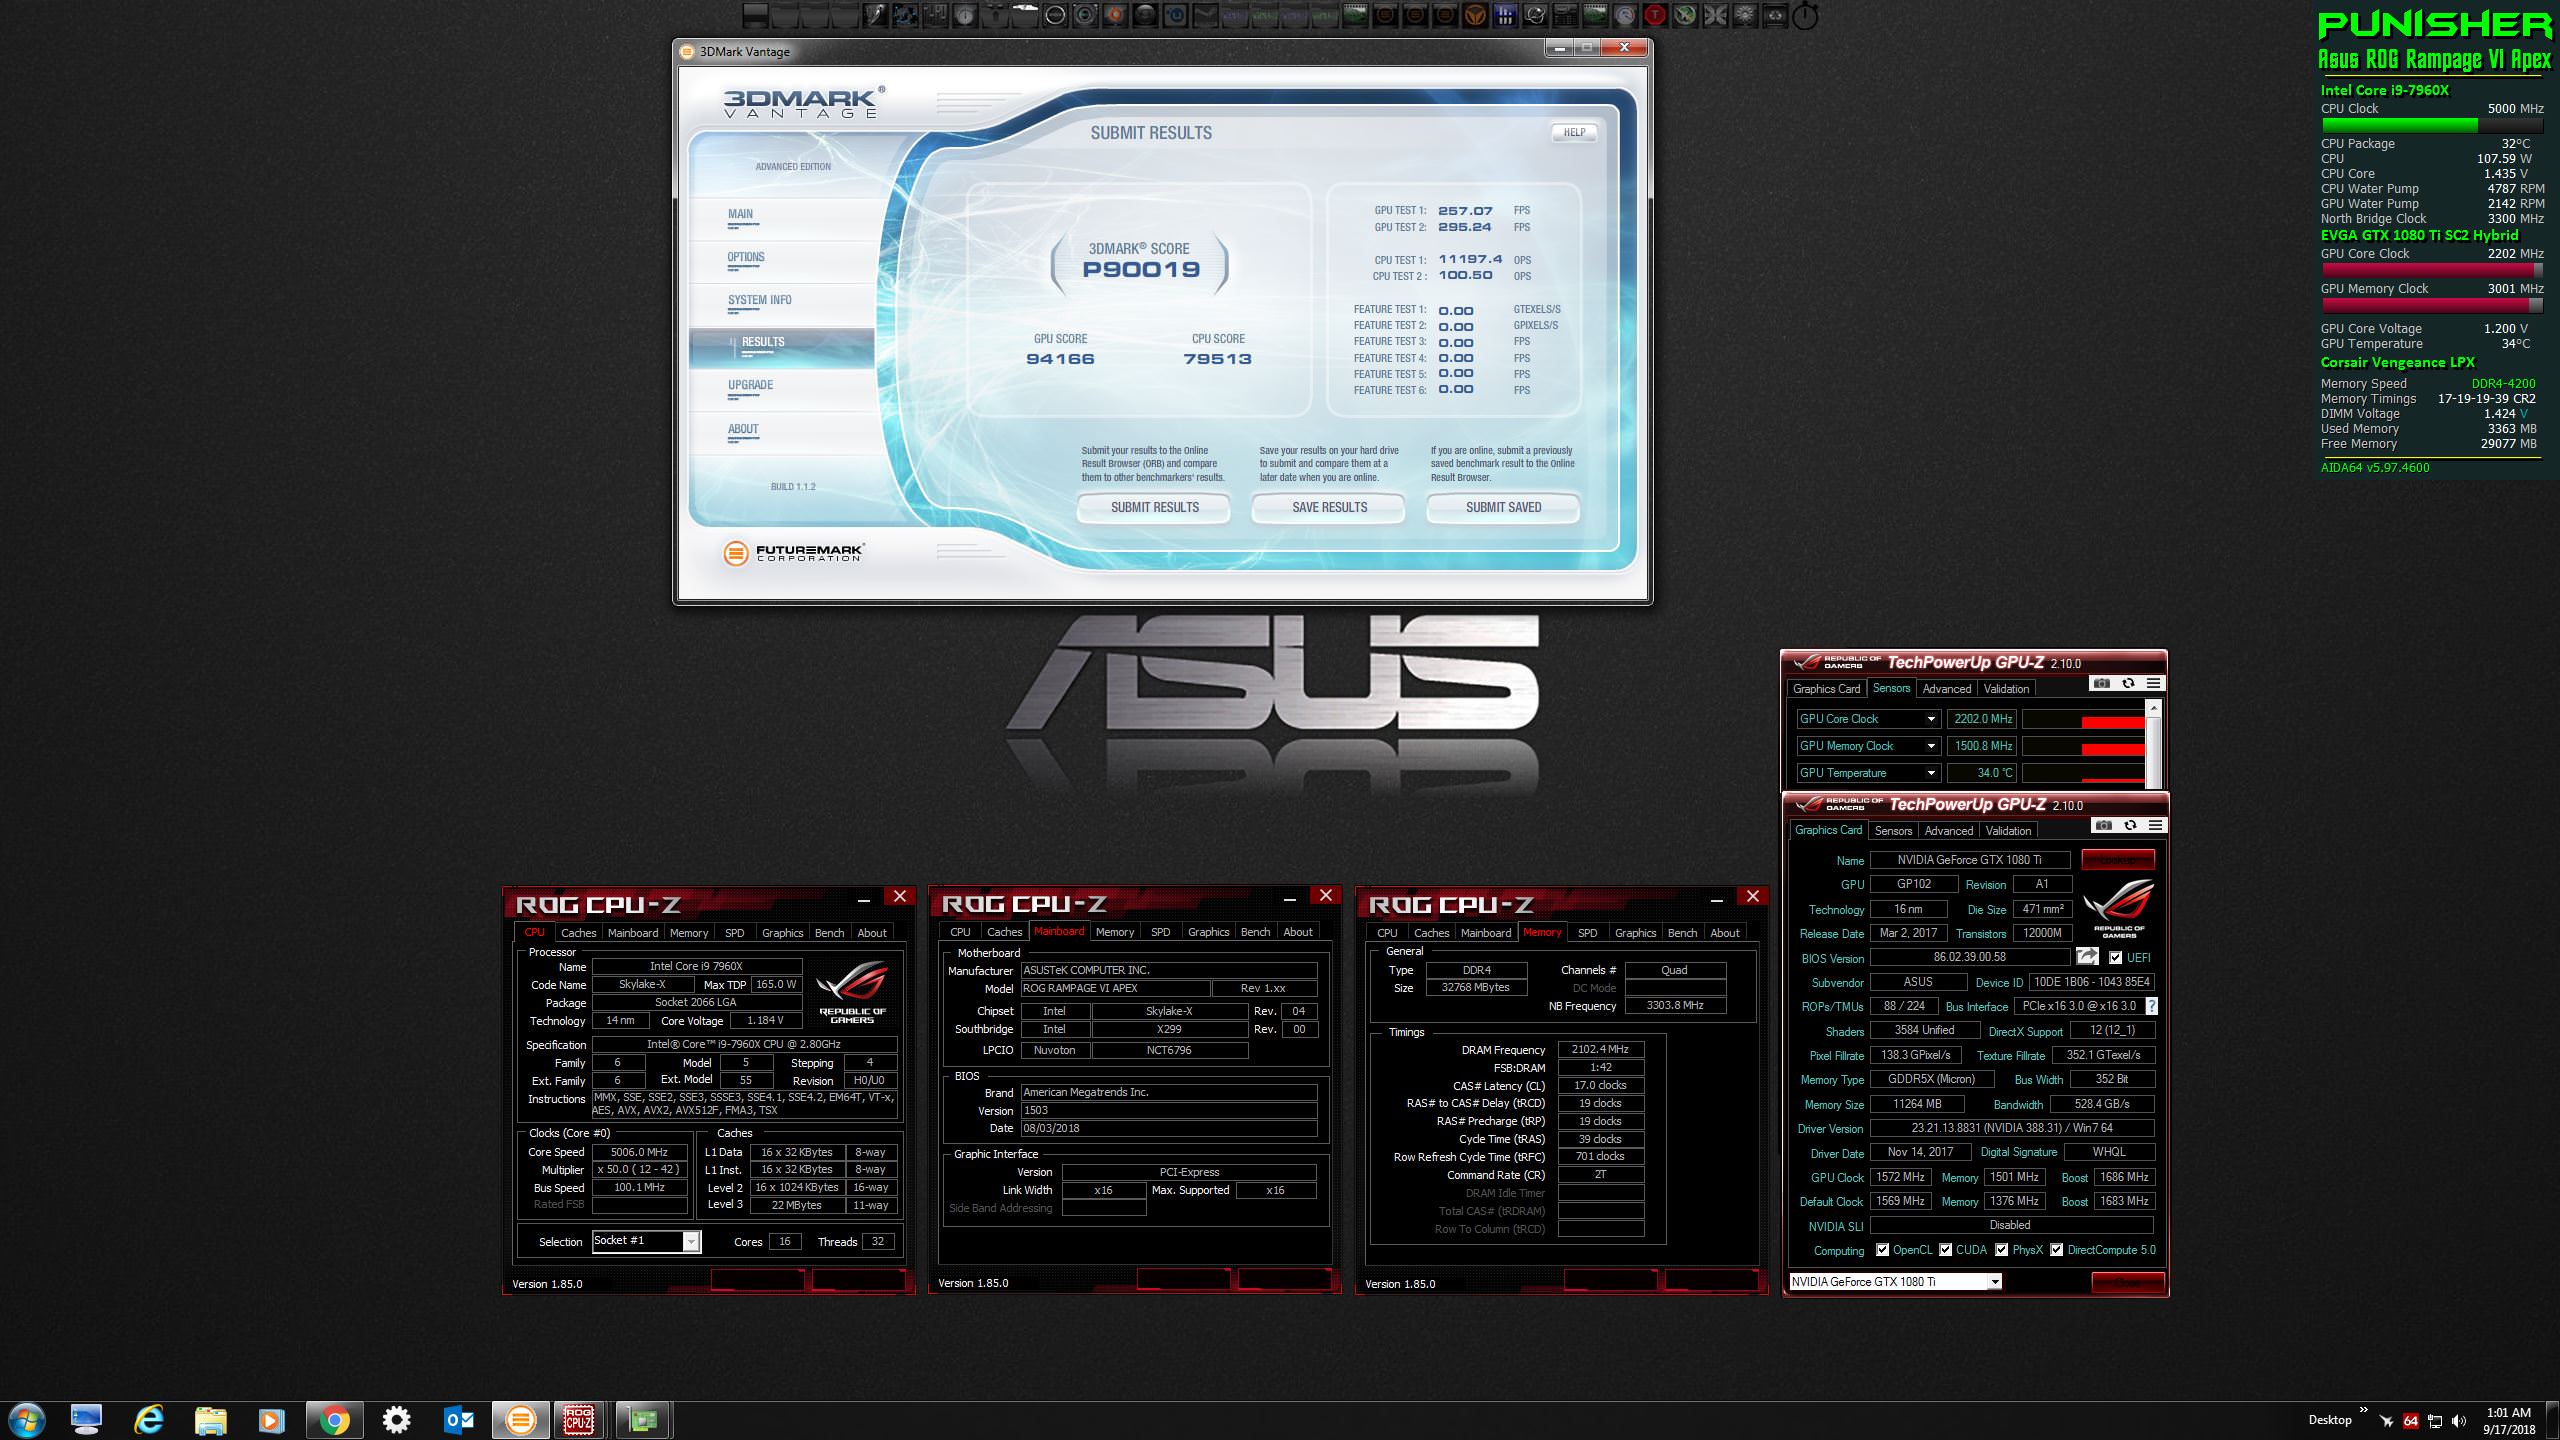Toggle the OpenCL checkbox in GPU-Z
Image resolution: width=2560 pixels, height=1440 pixels.
(1883, 1250)
